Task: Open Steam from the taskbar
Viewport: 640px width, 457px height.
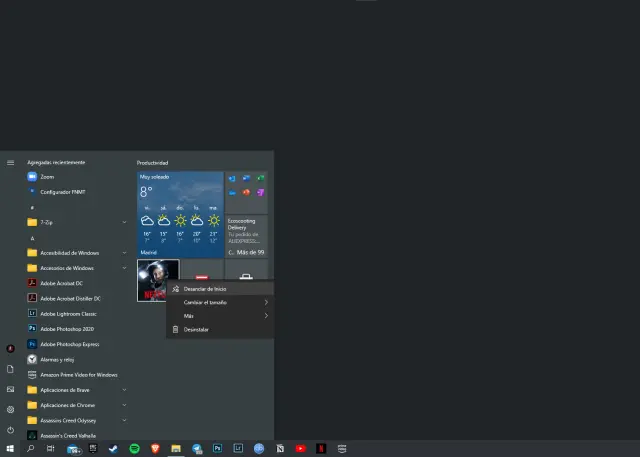Action: pyautogui.click(x=113, y=449)
